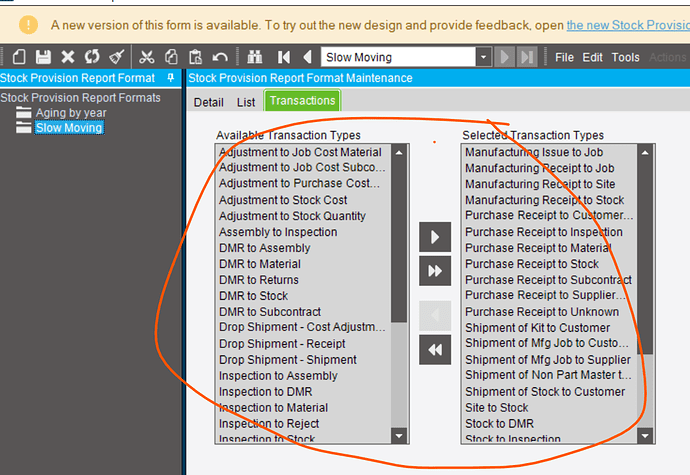The width and height of the screenshot is (690, 475).
Task: Click the Refresh arrows toolbar icon
Action: [x=92, y=57]
